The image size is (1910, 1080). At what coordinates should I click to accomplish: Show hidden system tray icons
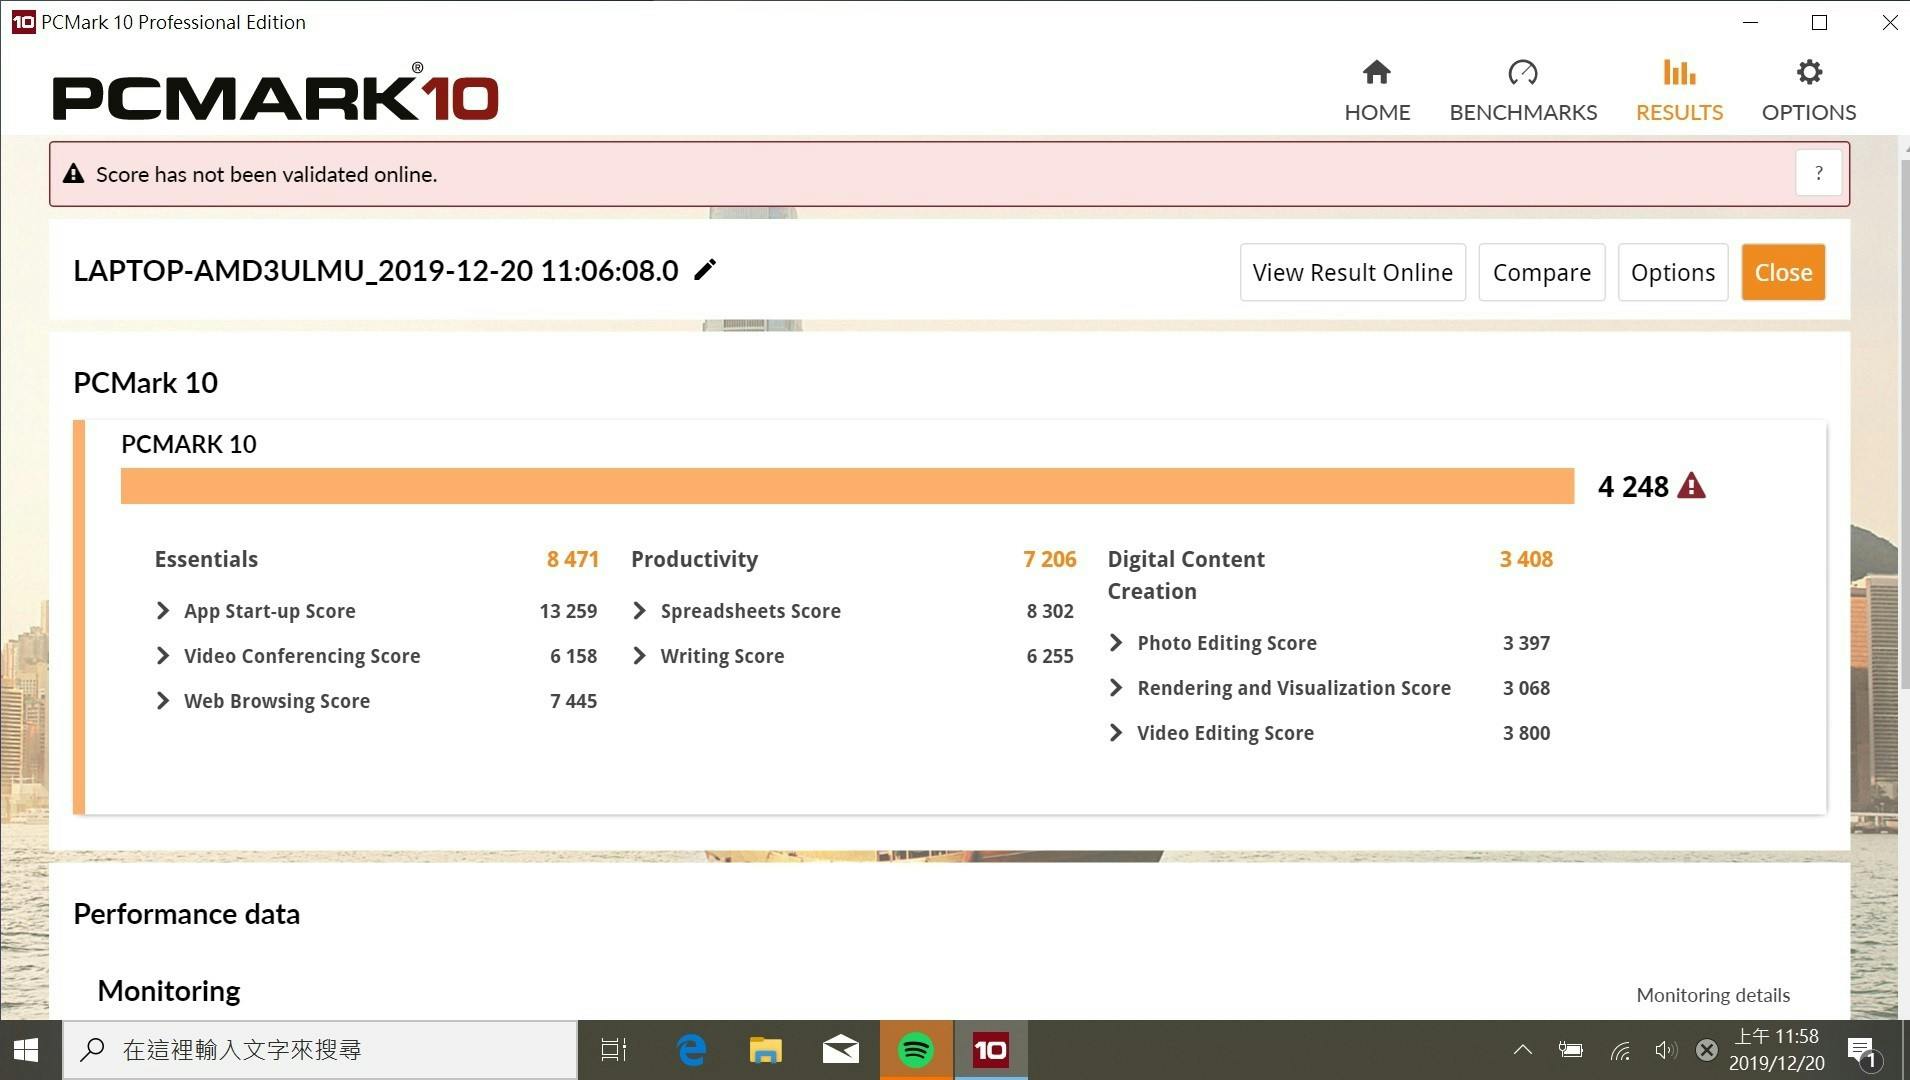tap(1522, 1050)
